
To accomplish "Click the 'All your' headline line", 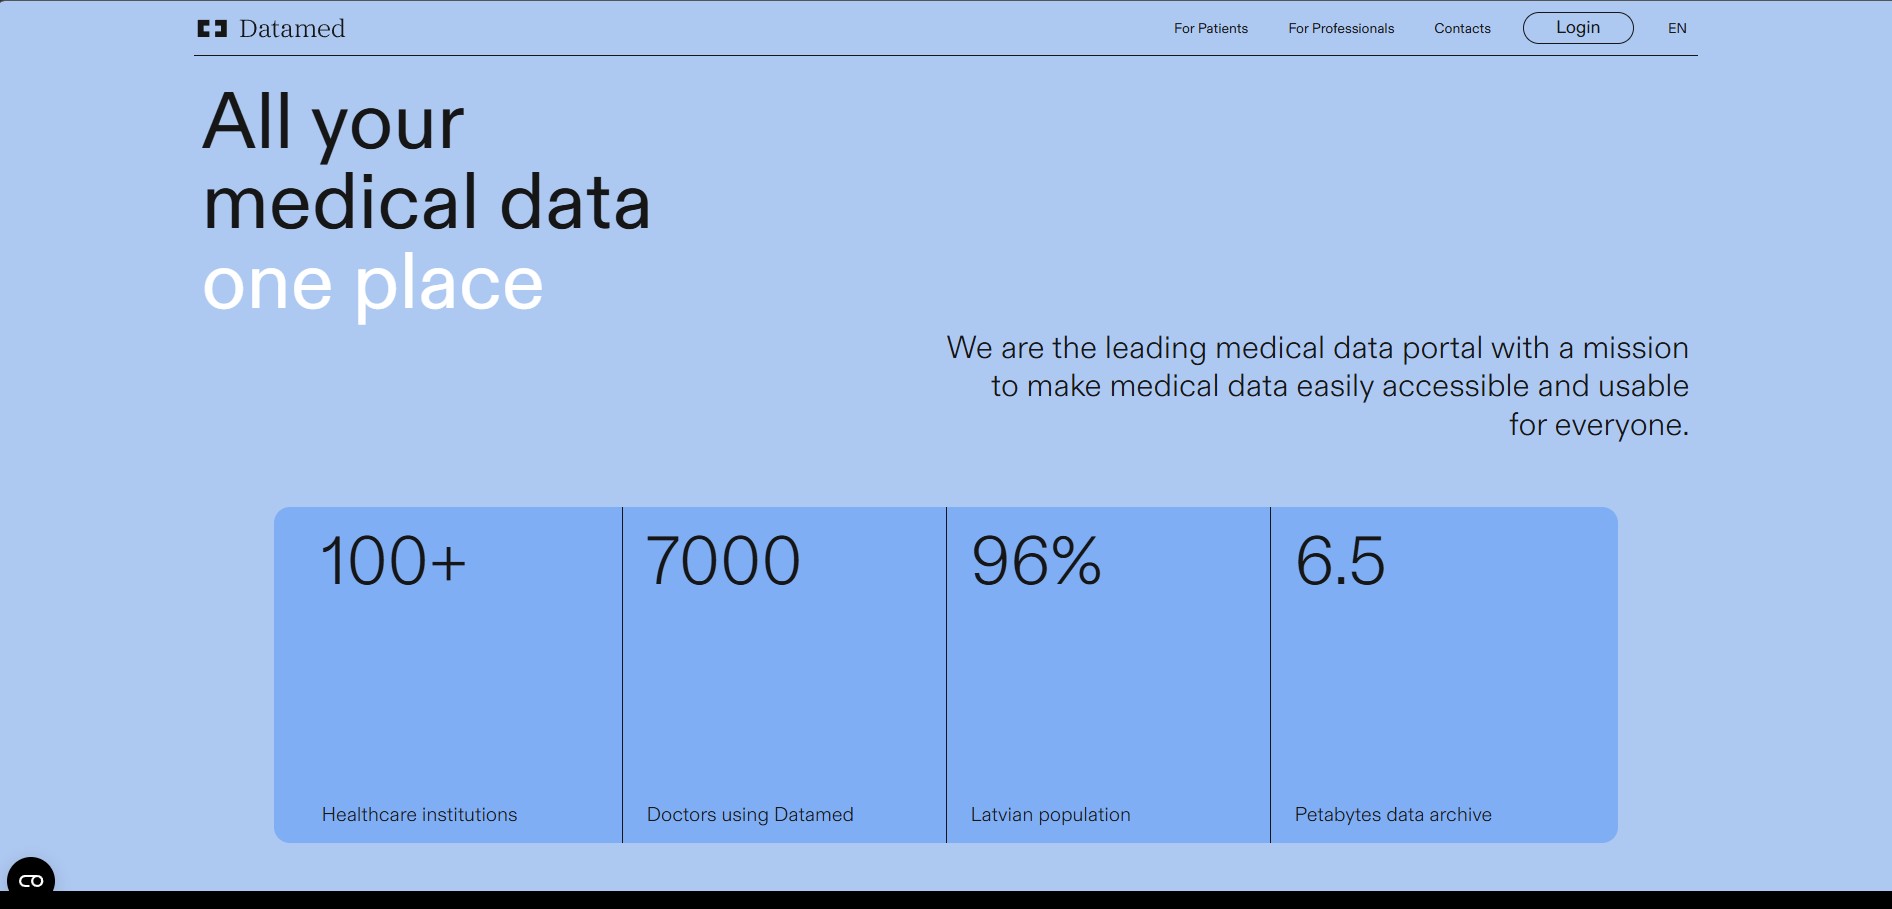I will point(334,124).
